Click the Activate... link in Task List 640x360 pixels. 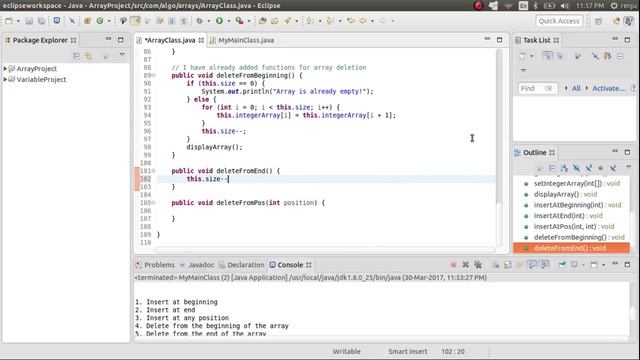609,88
